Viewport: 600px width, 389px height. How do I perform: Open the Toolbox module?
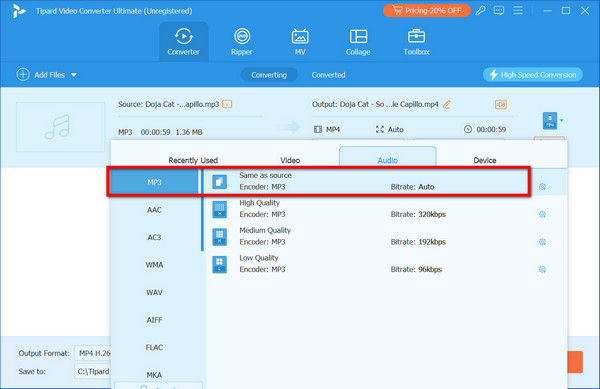tap(416, 42)
